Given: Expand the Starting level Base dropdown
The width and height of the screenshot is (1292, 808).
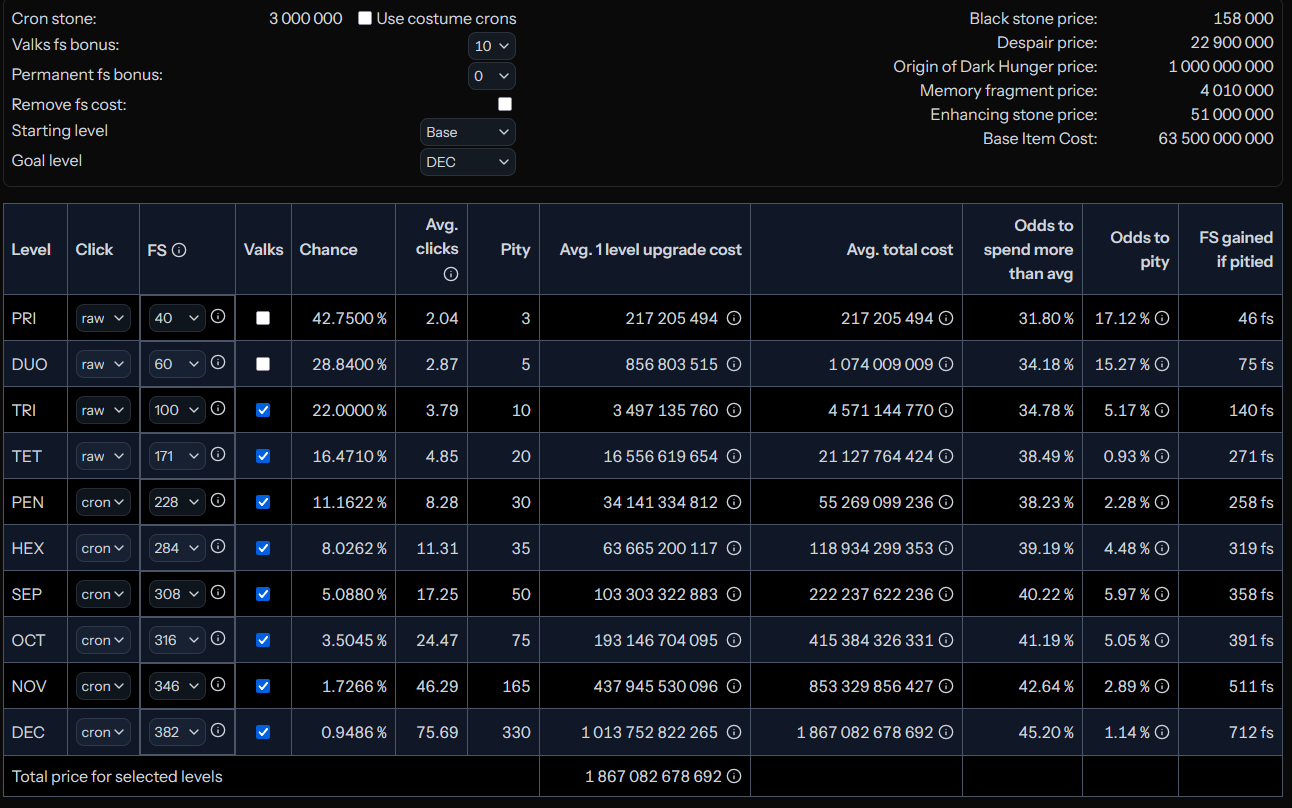Looking at the screenshot, I should [x=467, y=132].
